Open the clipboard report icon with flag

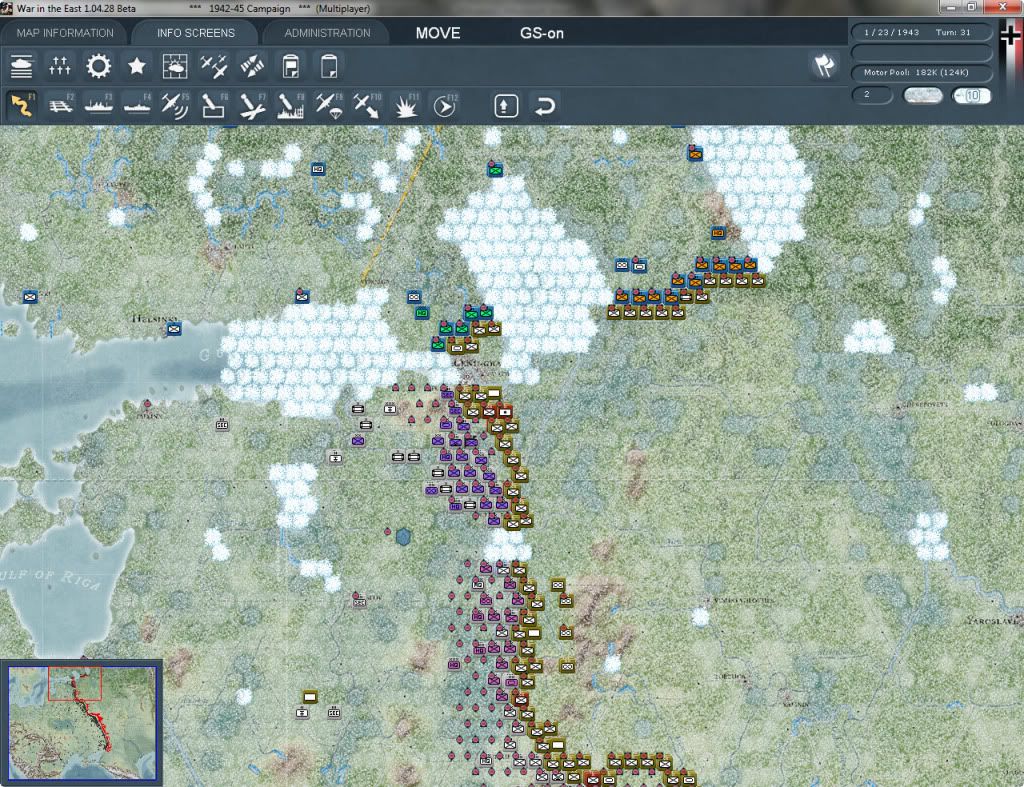[291, 67]
